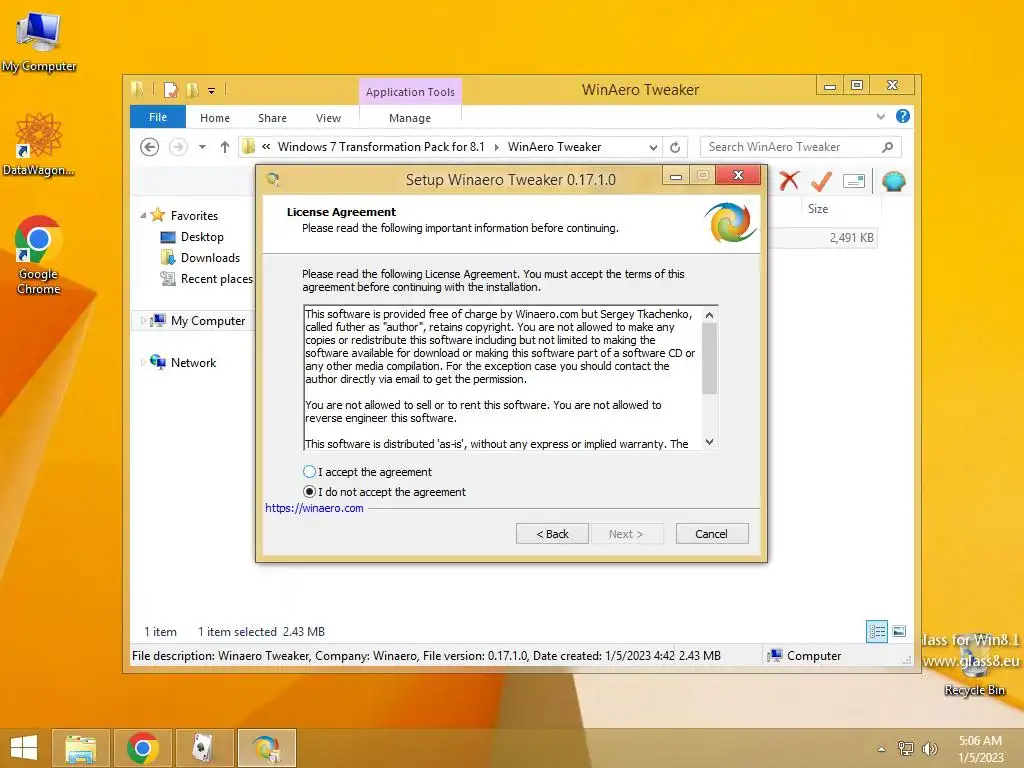Open Explorer help question mark
This screenshot has width=1024, height=768.
[x=903, y=116]
